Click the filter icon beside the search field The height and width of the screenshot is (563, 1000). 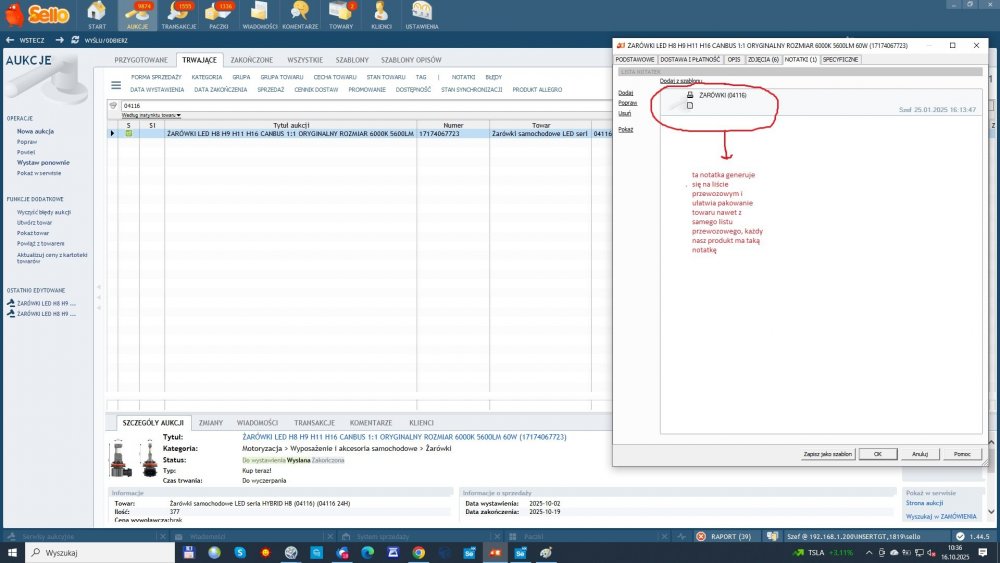[114, 105]
